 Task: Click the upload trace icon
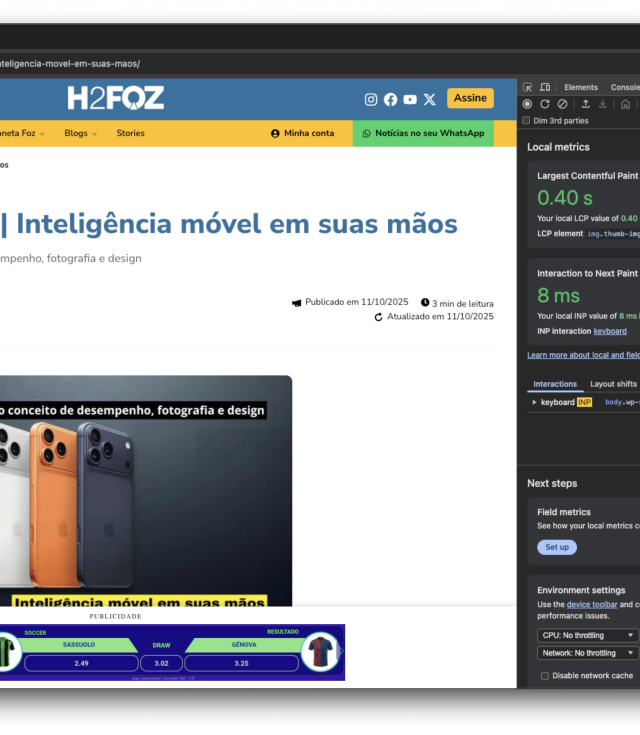pyautogui.click(x=586, y=104)
